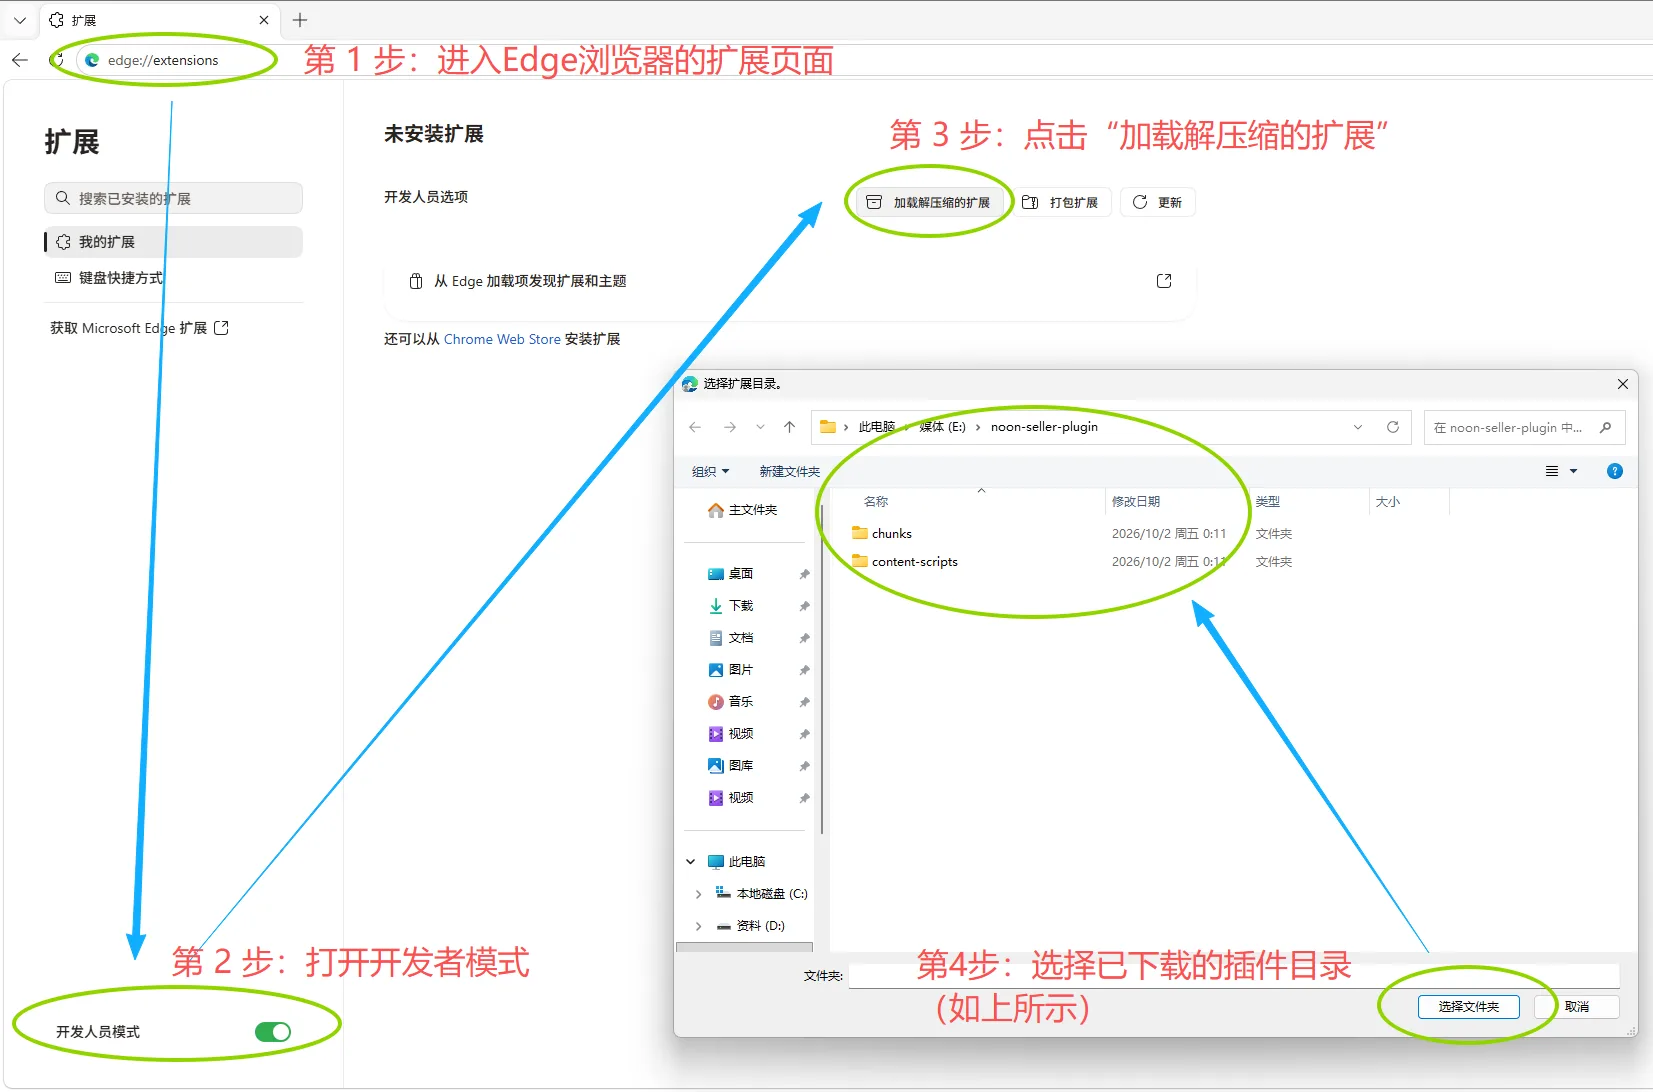Image resolution: width=1653 pixels, height=1092 pixels.
Task: Refresh the dialog folder listing
Action: tap(1392, 427)
